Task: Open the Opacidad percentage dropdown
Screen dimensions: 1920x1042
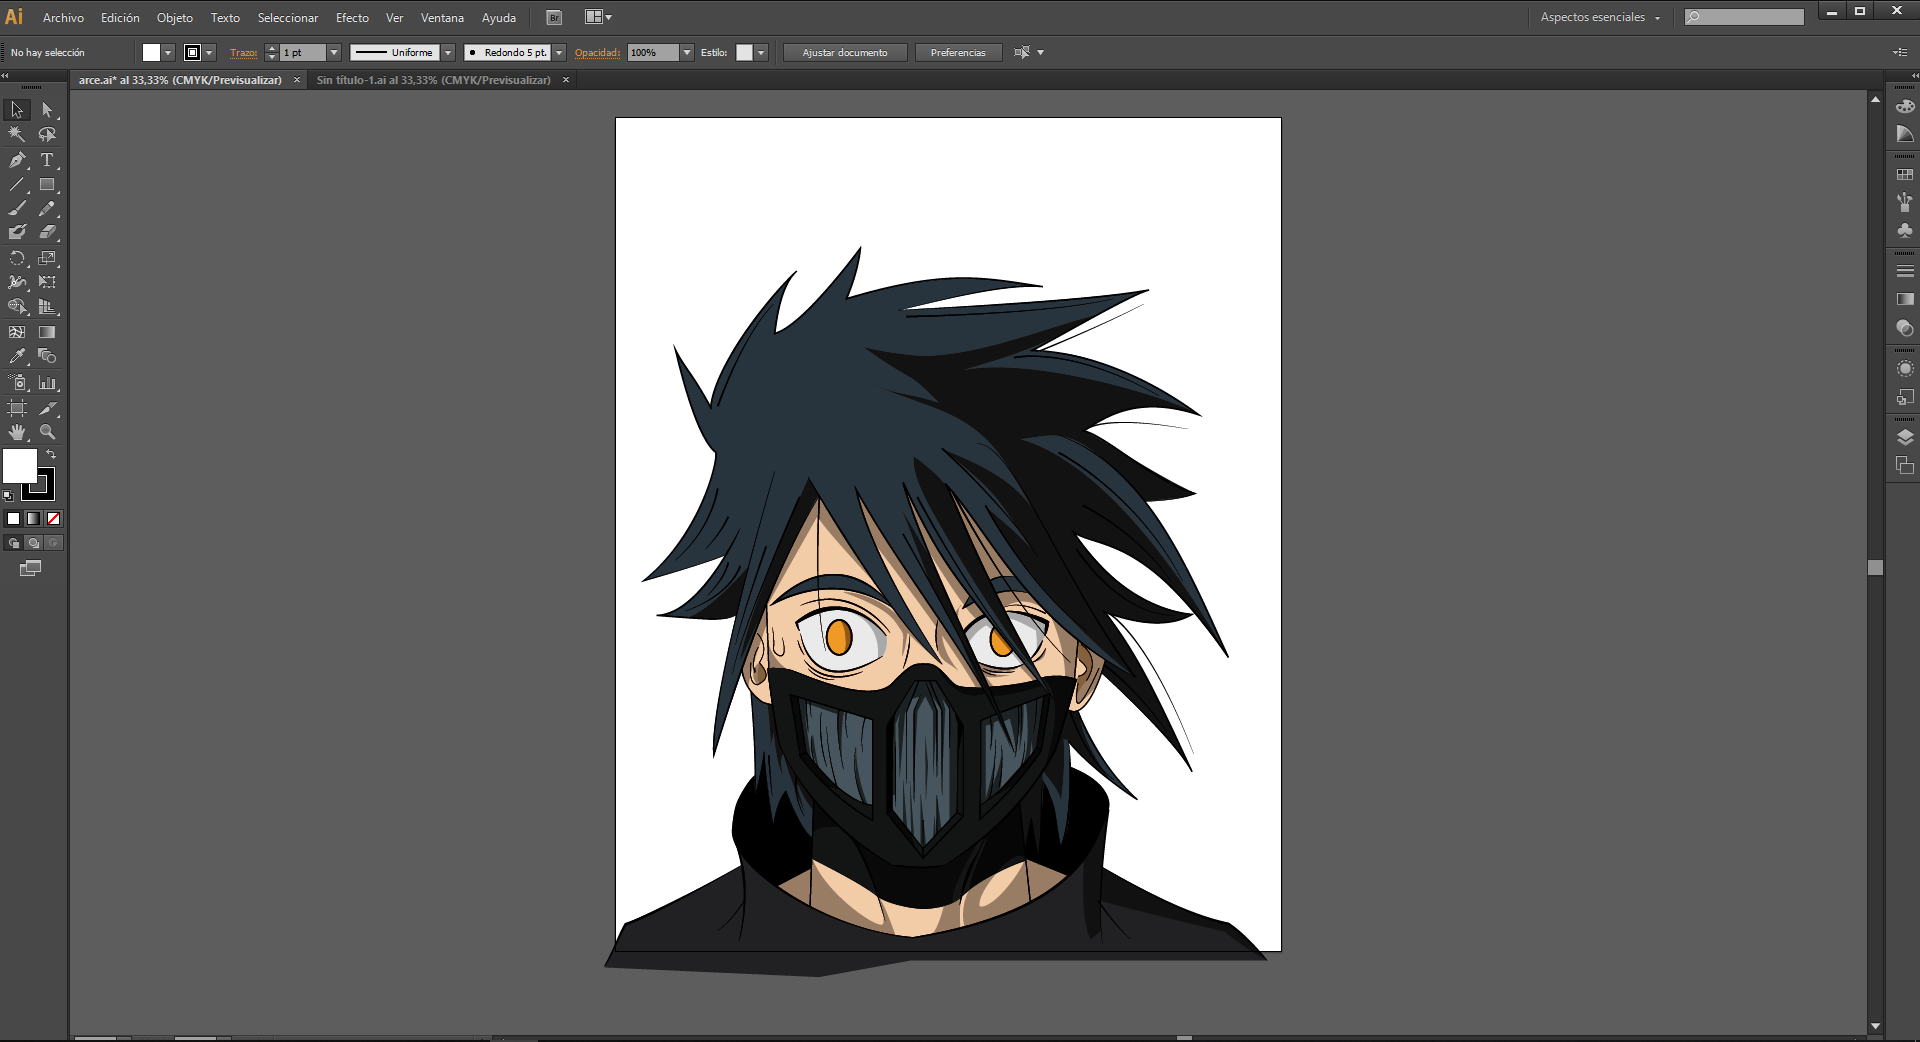Action: (687, 53)
